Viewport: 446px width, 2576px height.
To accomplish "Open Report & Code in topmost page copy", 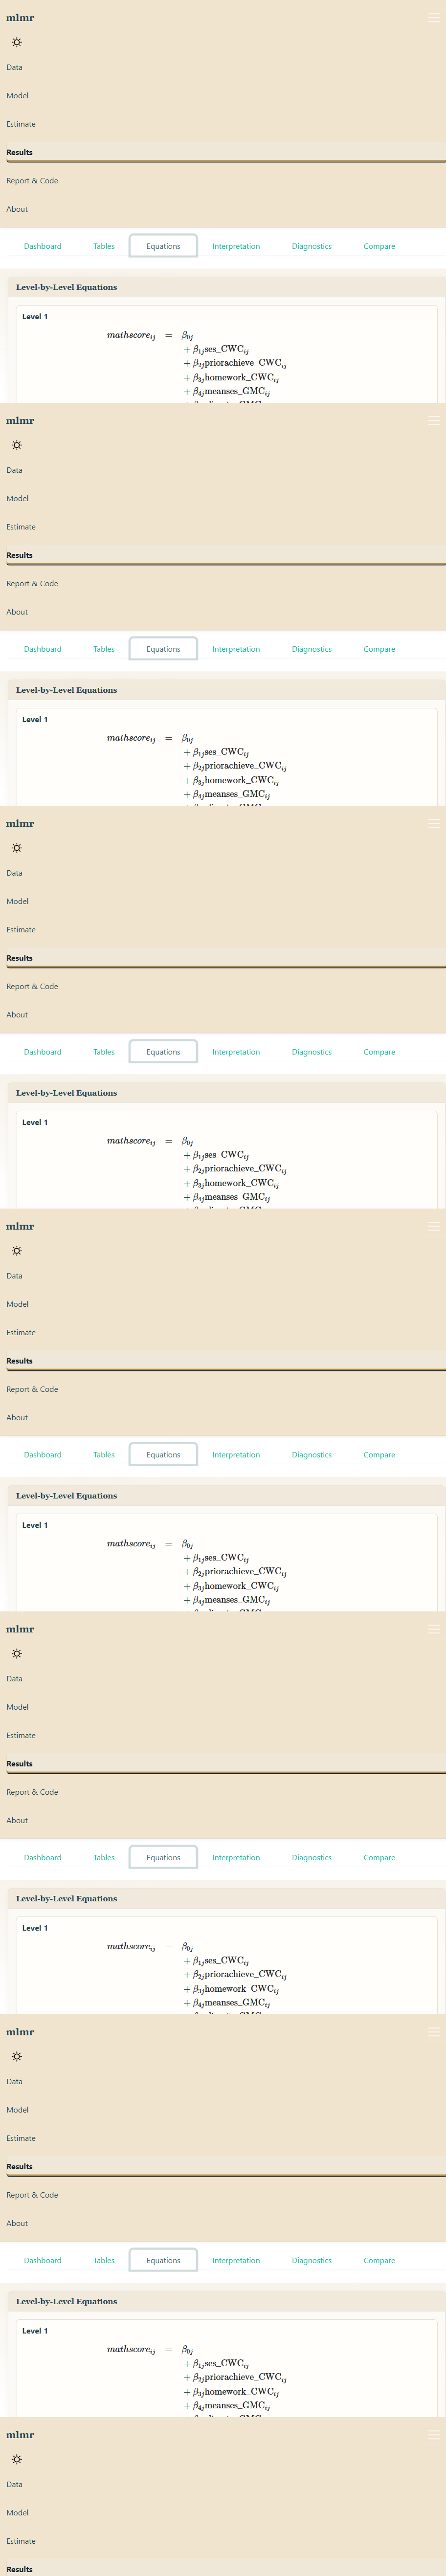I will [32, 181].
